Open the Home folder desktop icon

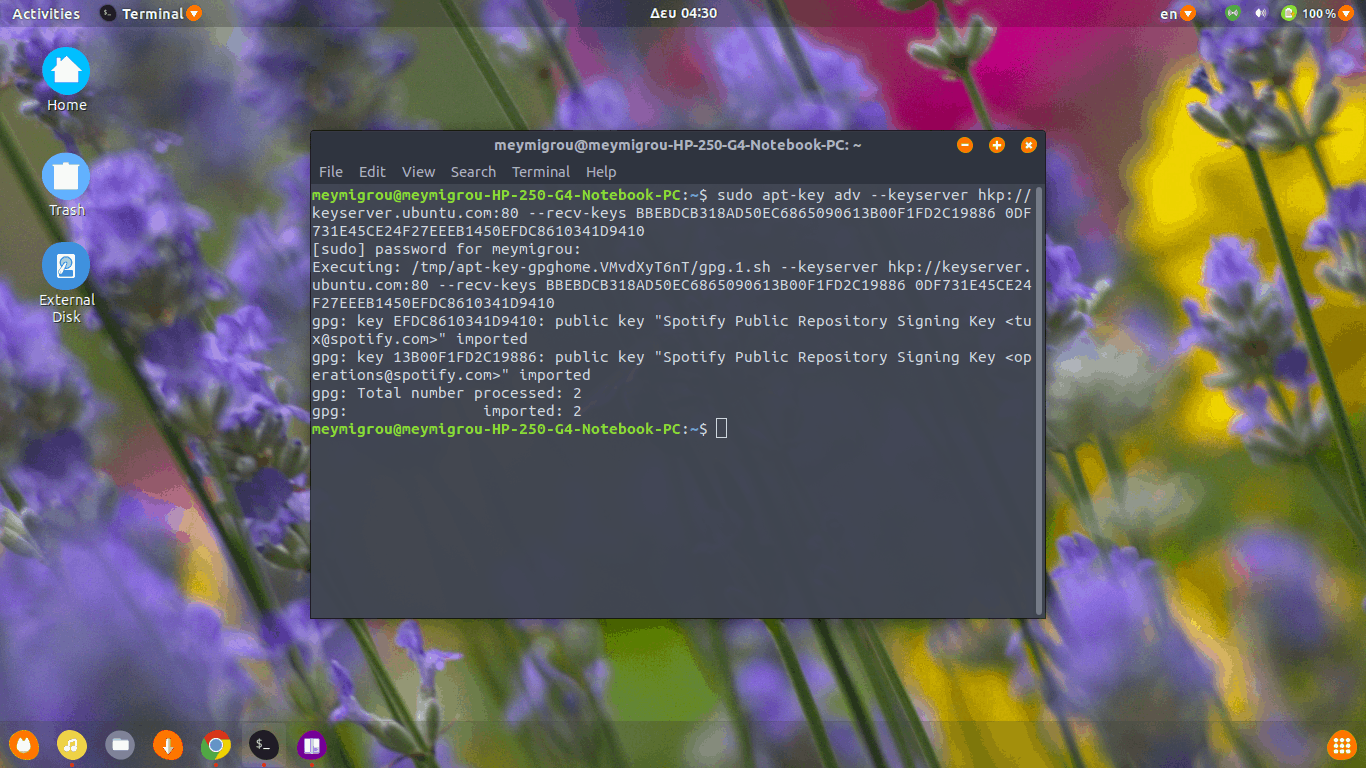coord(66,72)
